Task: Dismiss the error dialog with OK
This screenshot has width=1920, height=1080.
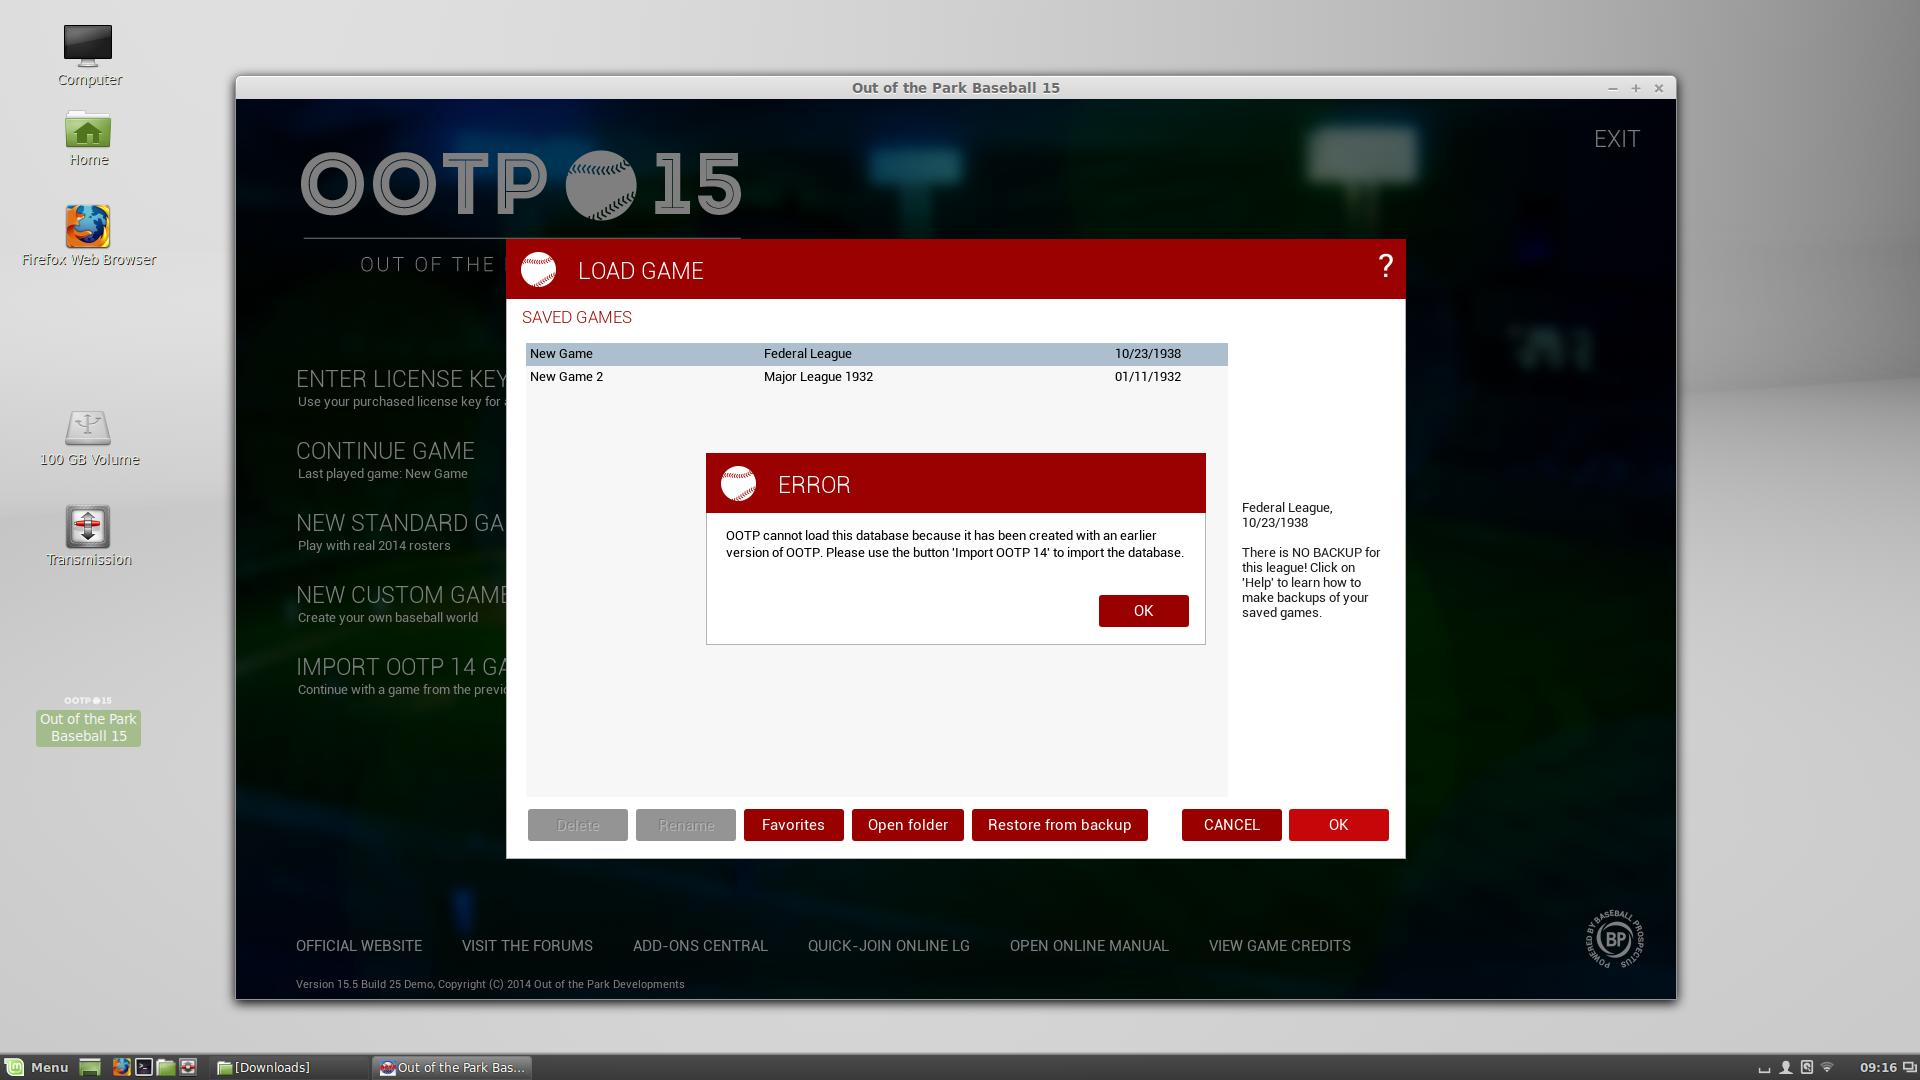Action: coord(1143,611)
